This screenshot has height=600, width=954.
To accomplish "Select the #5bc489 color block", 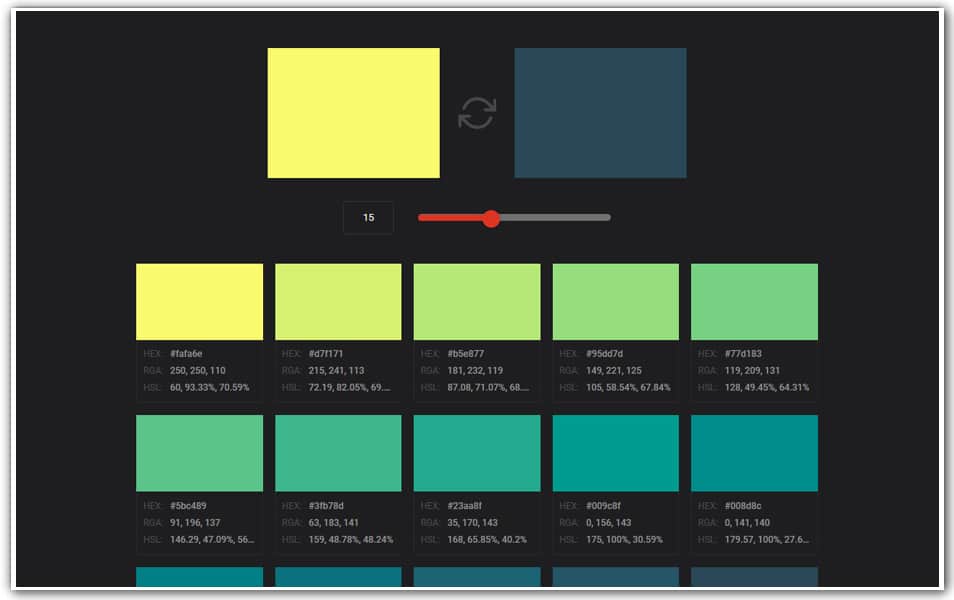I will click(200, 452).
